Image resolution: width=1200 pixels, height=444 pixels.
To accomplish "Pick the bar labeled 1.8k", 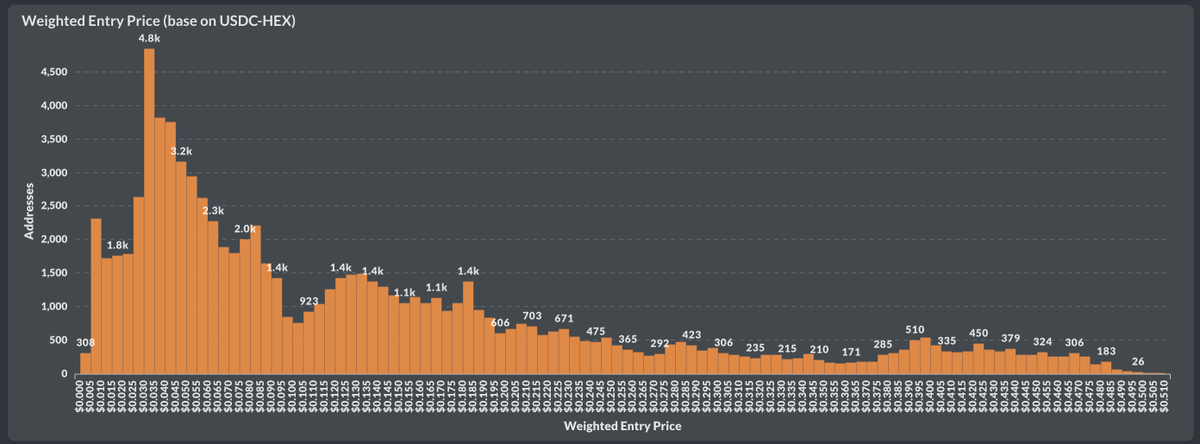I will point(117,314).
